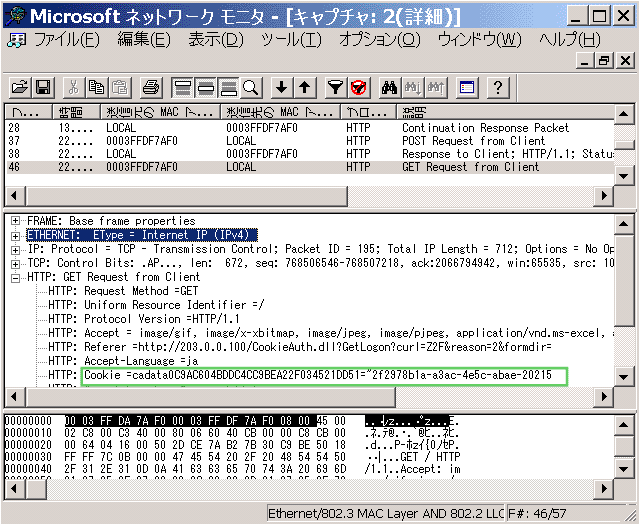The height and width of the screenshot is (524, 639).
Task: Click the Find binoculars icon
Action: pos(389,88)
